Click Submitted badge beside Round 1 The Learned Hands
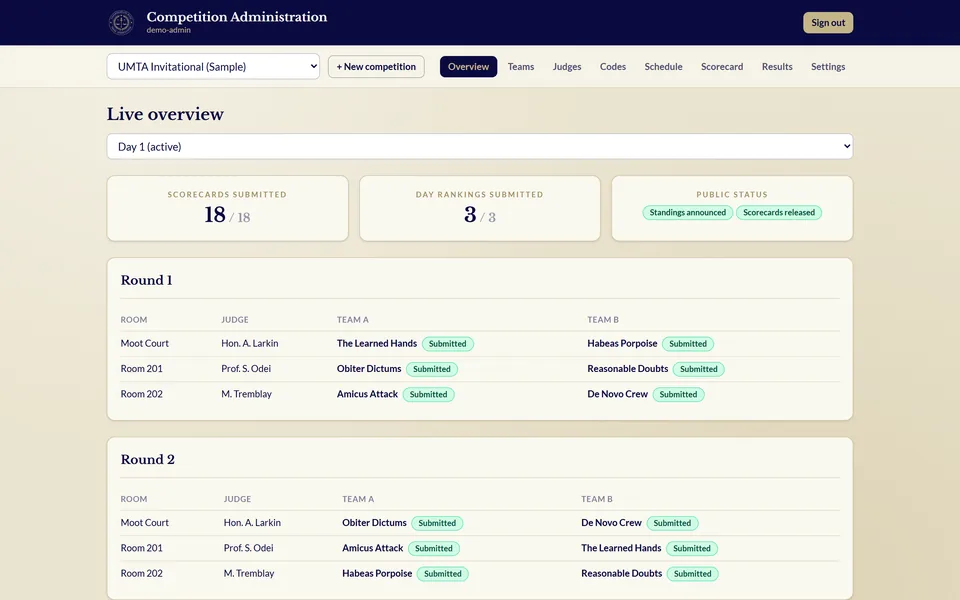The height and width of the screenshot is (600, 960). pos(448,344)
